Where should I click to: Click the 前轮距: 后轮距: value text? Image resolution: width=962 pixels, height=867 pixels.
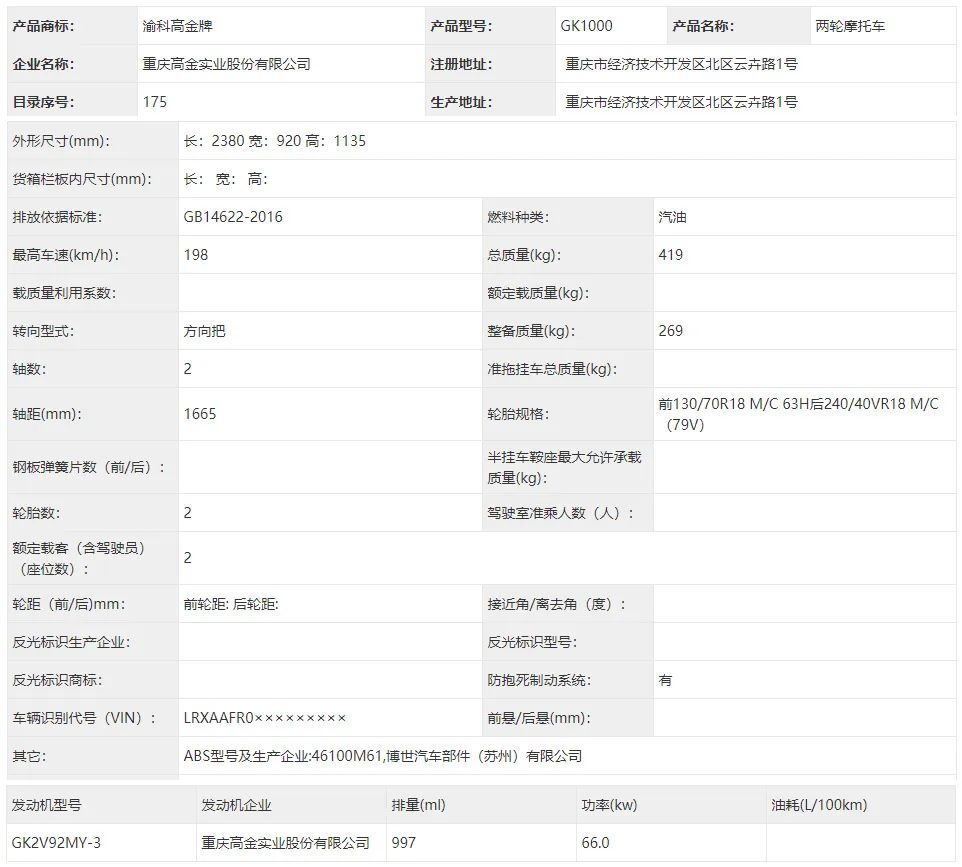point(231,604)
